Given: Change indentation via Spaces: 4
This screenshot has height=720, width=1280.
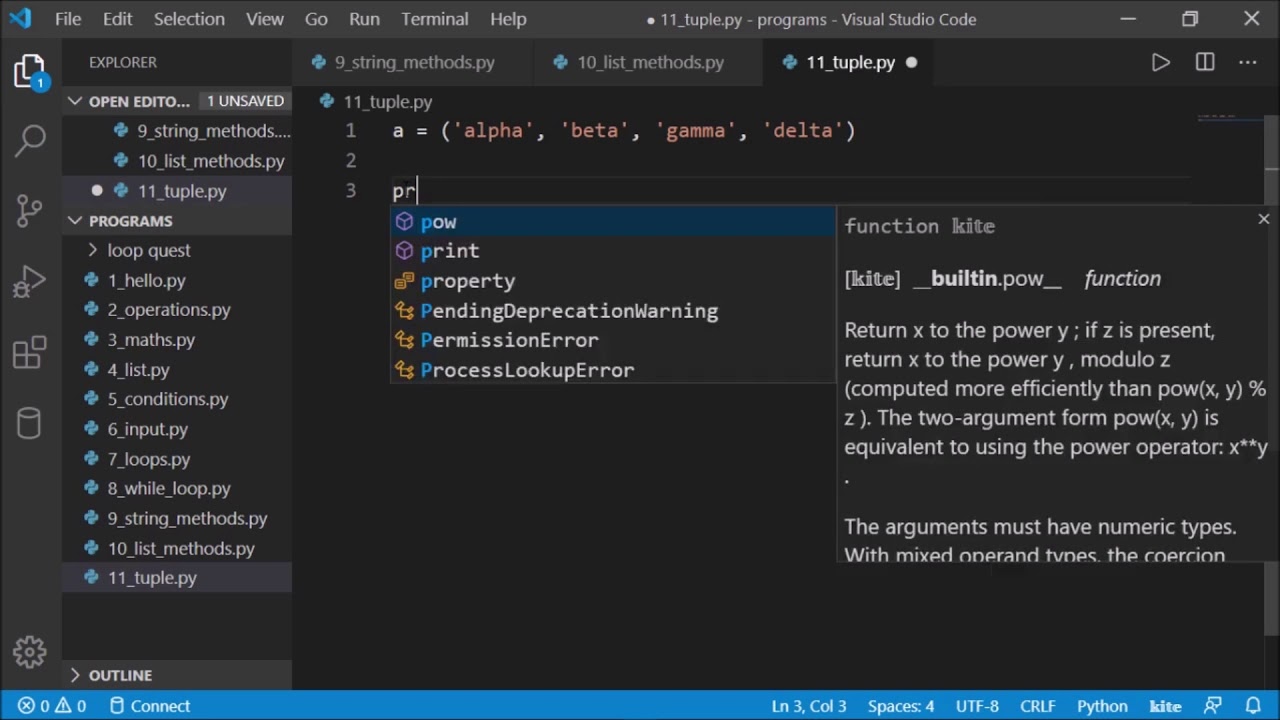Looking at the screenshot, I should tap(901, 706).
